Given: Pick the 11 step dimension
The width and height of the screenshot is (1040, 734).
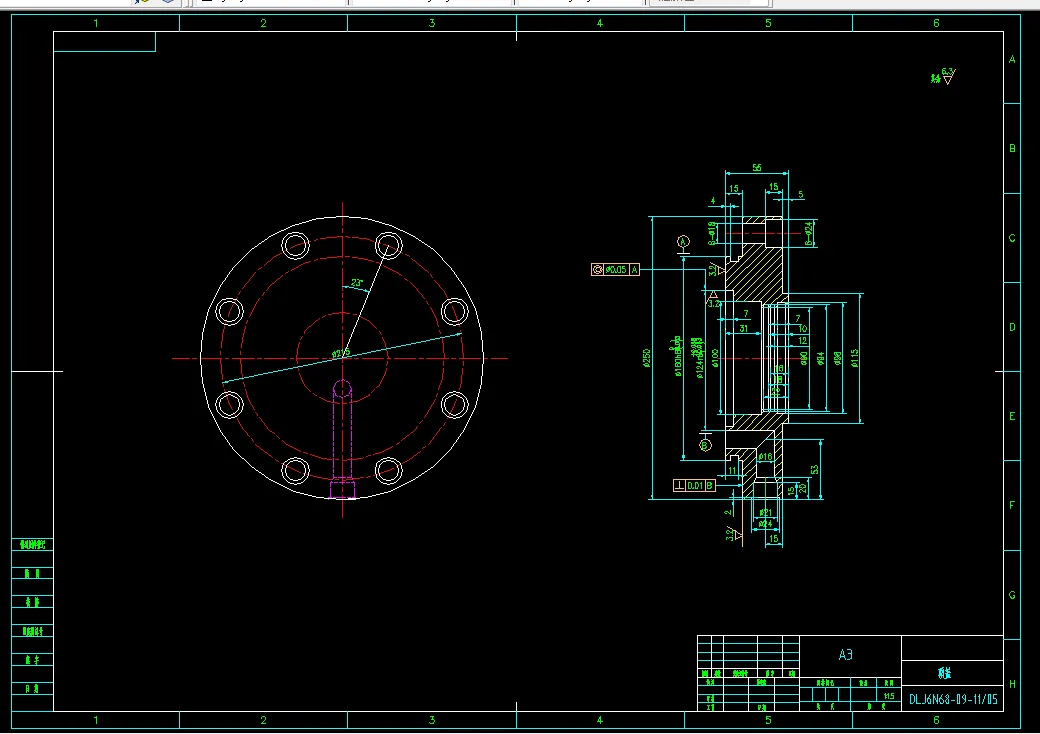Looking at the screenshot, I should (732, 471).
